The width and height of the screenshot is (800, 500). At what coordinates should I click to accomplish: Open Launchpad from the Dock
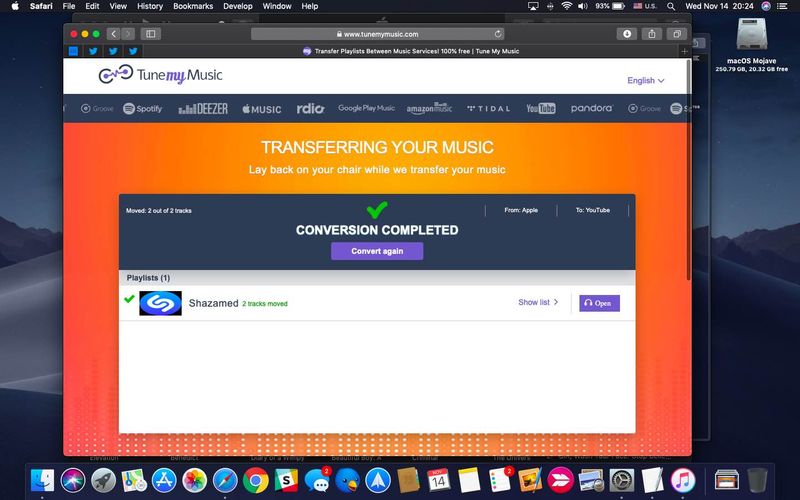coord(103,480)
